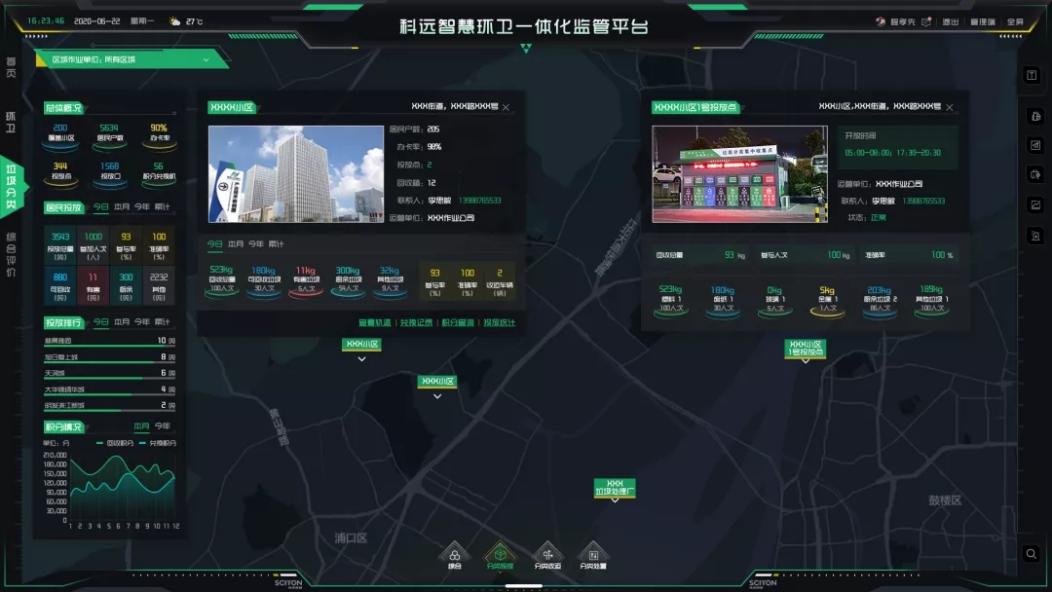
Task: Close the XXXX小区1号投放点 detail panel
Action: [949, 107]
